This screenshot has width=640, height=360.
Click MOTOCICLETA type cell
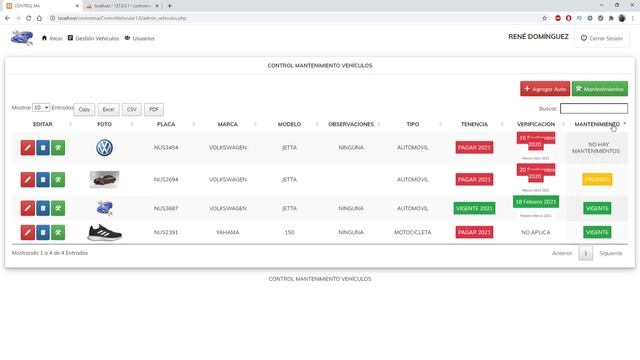pos(413,232)
